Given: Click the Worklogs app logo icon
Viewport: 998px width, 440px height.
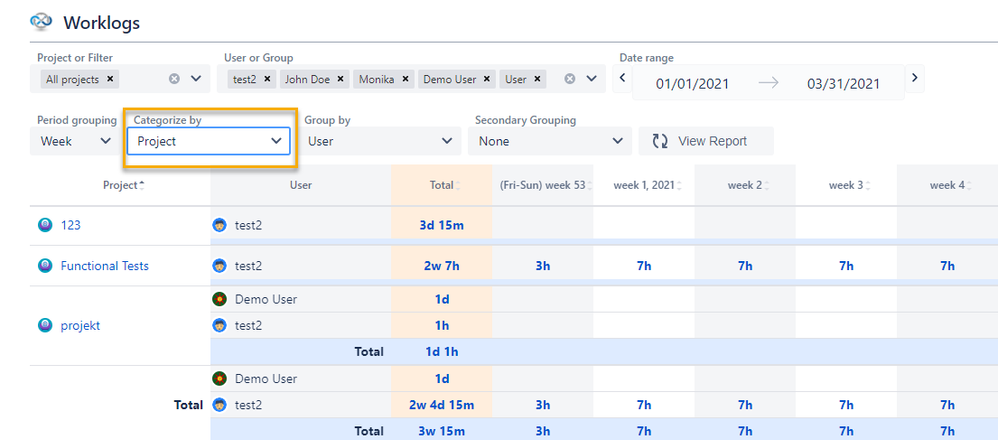Looking at the screenshot, I should 41,23.
